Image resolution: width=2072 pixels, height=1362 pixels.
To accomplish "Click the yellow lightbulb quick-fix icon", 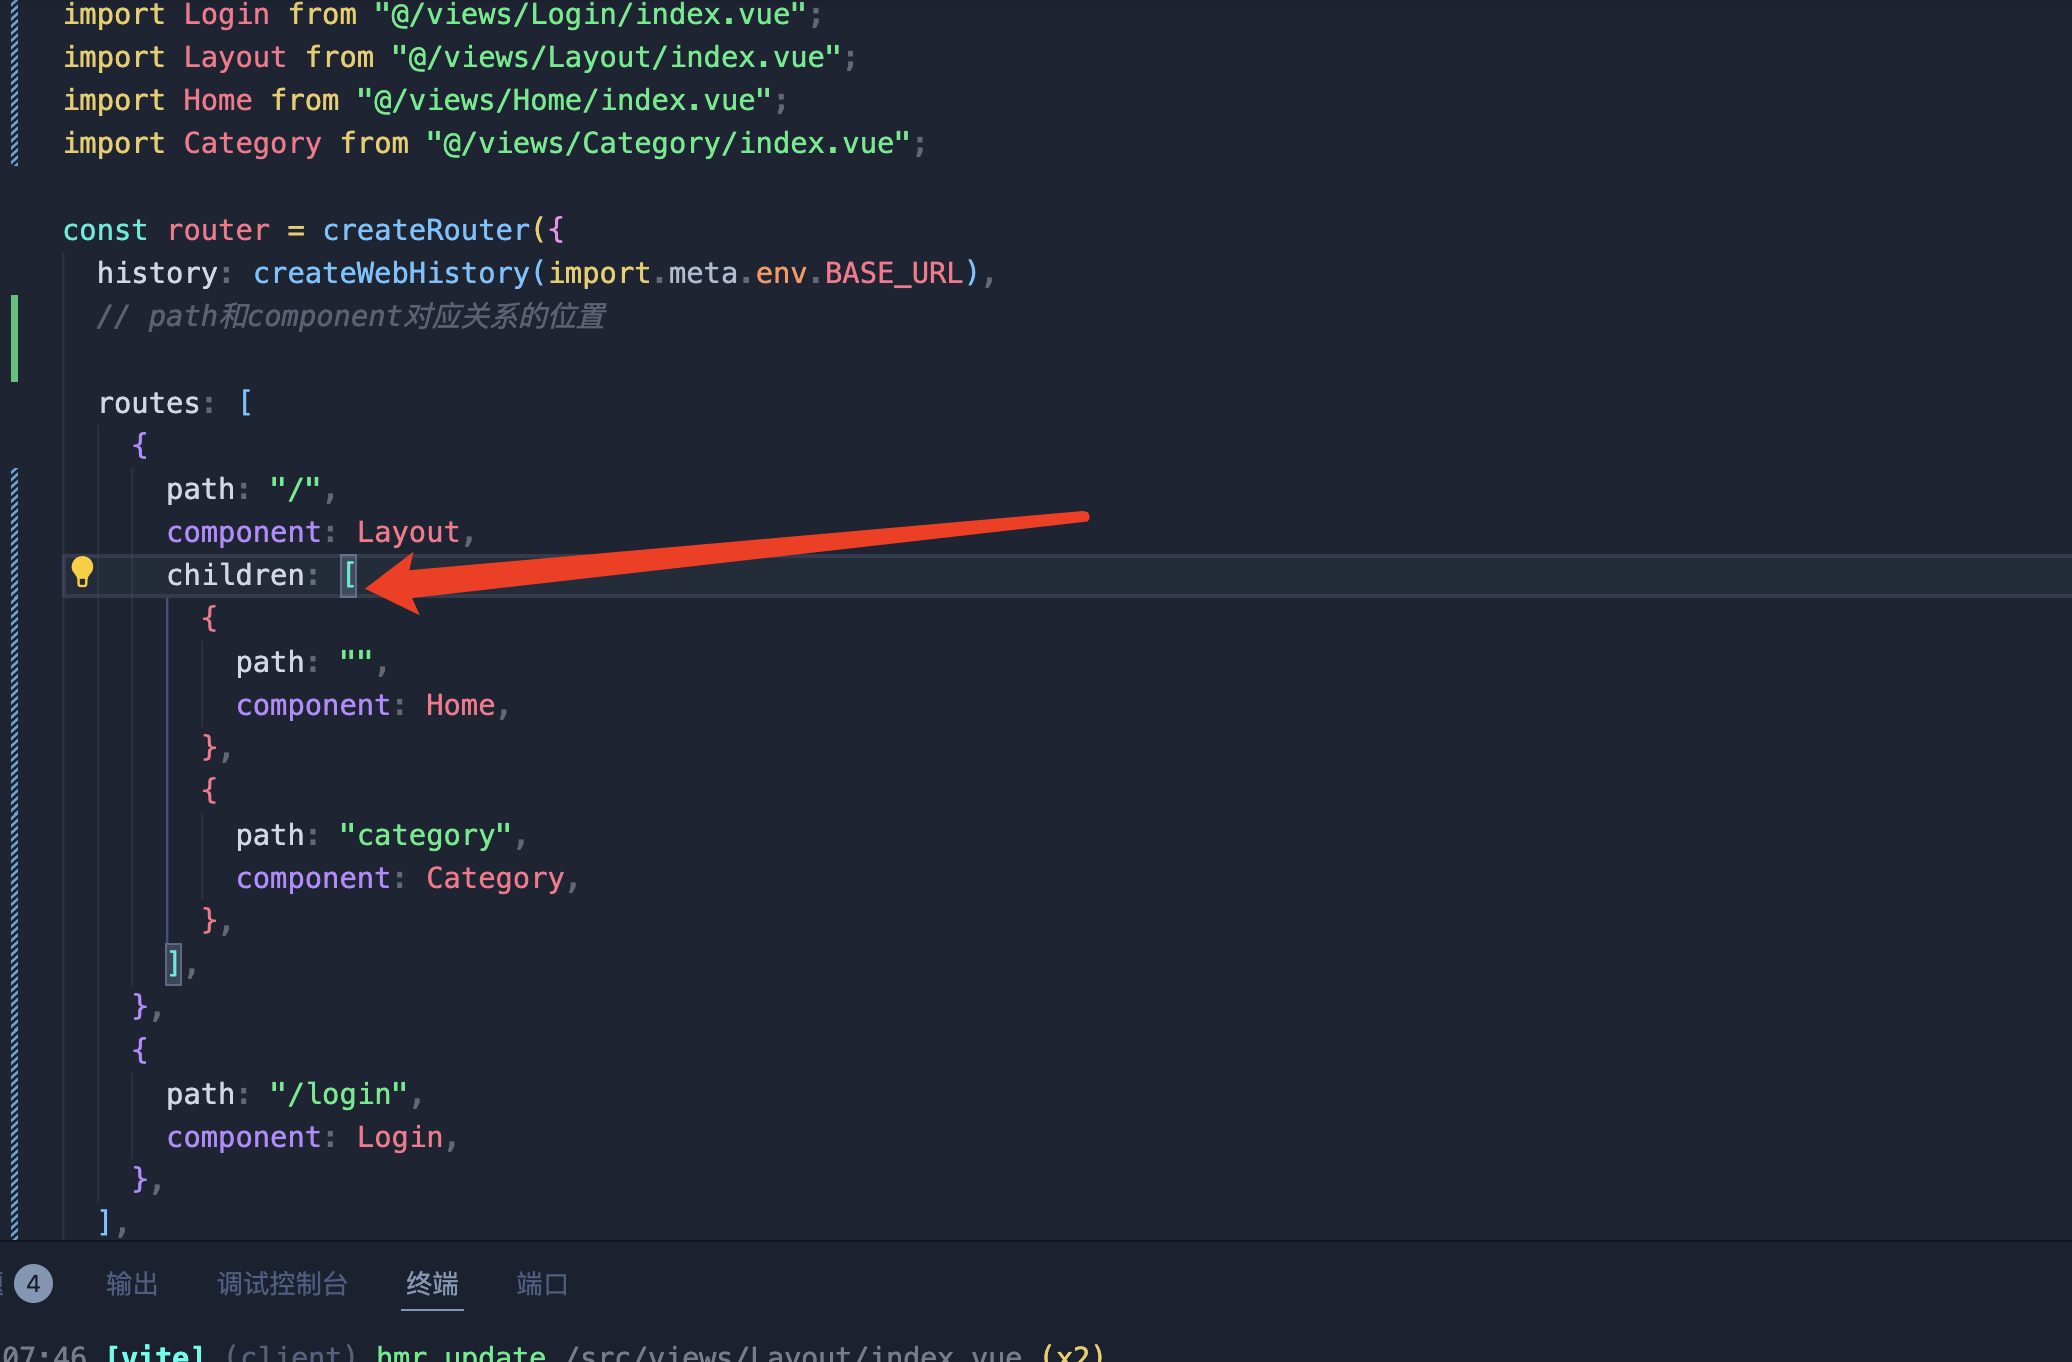I will [x=82, y=572].
